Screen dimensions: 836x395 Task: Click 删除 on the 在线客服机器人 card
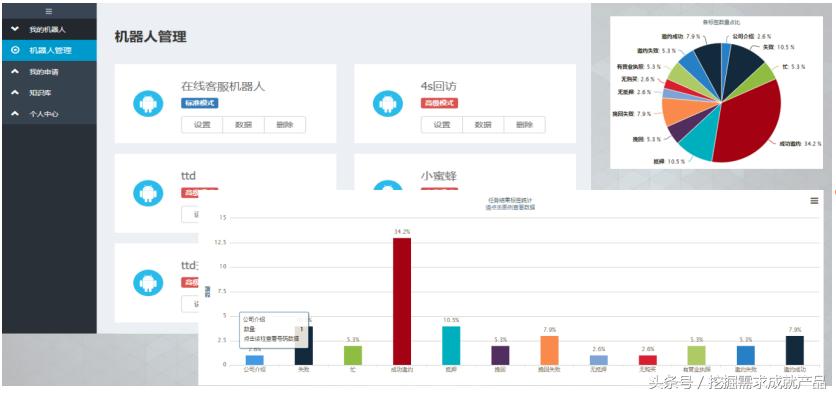tap(285, 125)
